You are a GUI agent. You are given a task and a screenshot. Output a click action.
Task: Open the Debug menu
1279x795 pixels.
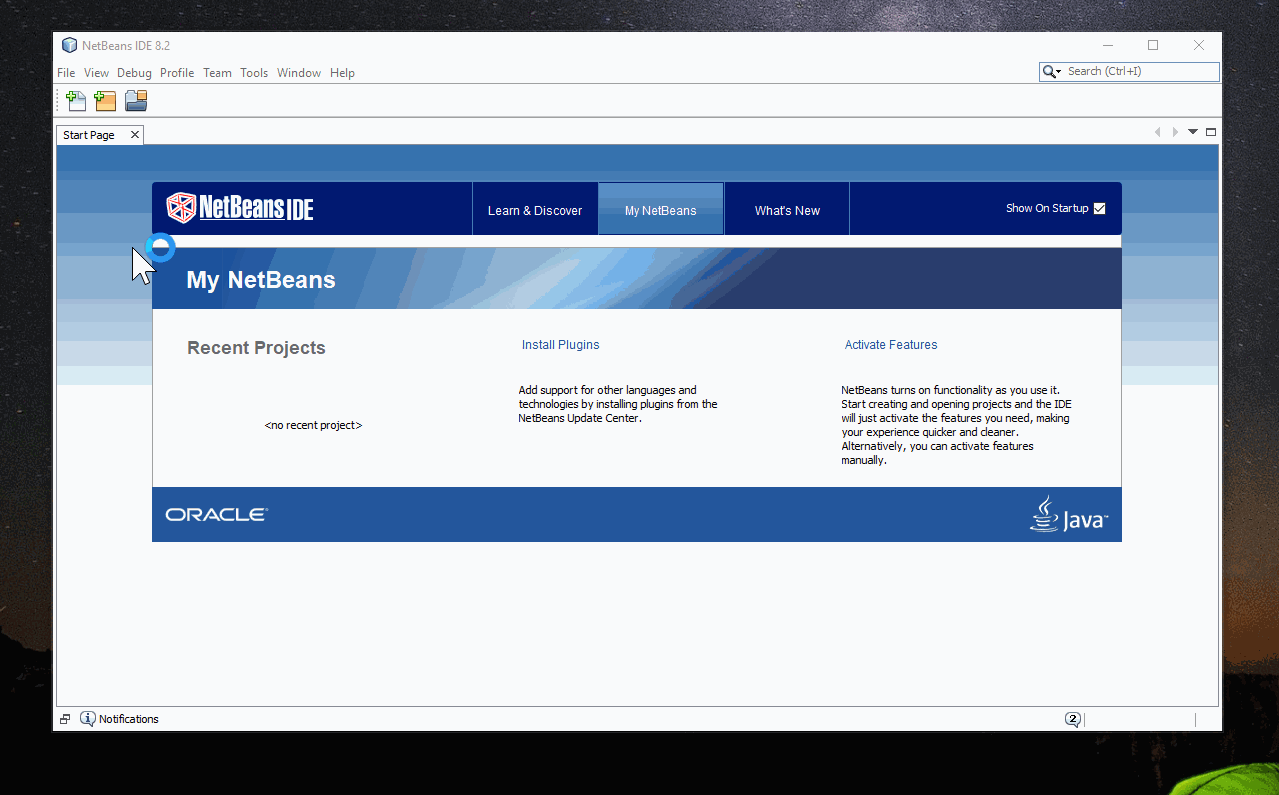pyautogui.click(x=135, y=73)
